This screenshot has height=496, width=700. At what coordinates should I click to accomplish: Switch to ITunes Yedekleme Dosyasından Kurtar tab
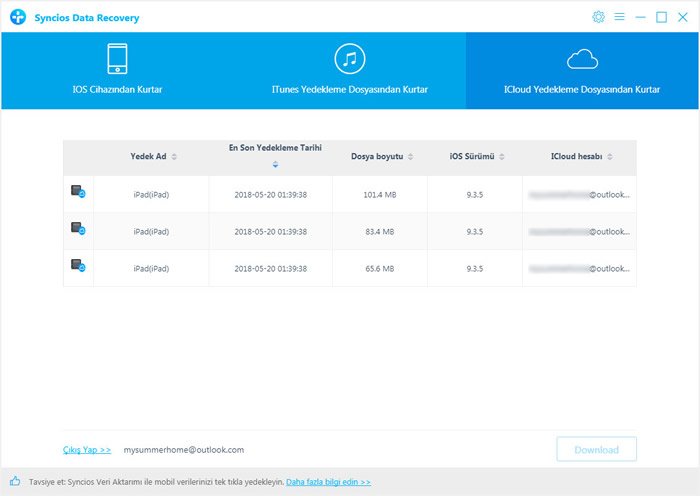tap(350, 71)
